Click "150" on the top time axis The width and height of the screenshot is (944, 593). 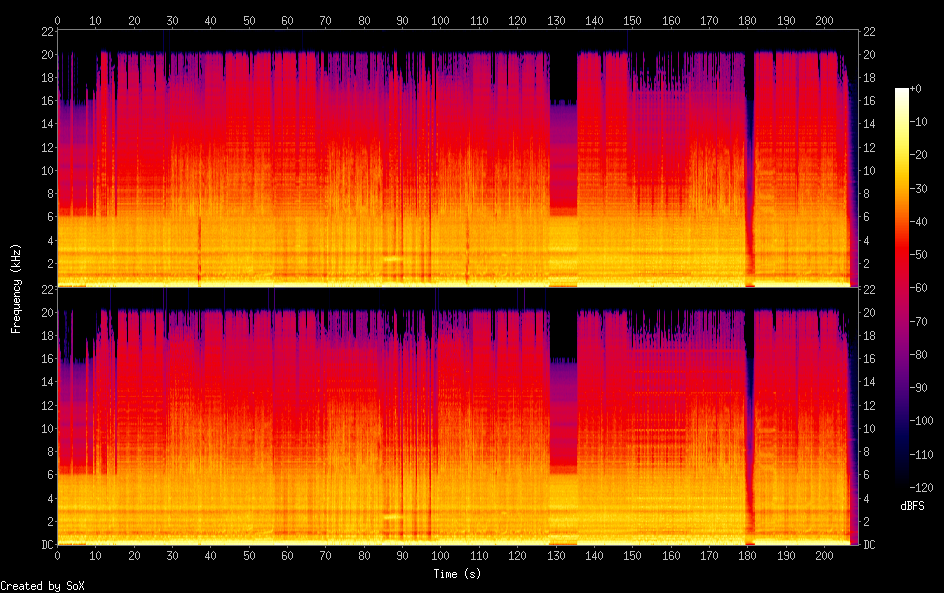coord(632,20)
